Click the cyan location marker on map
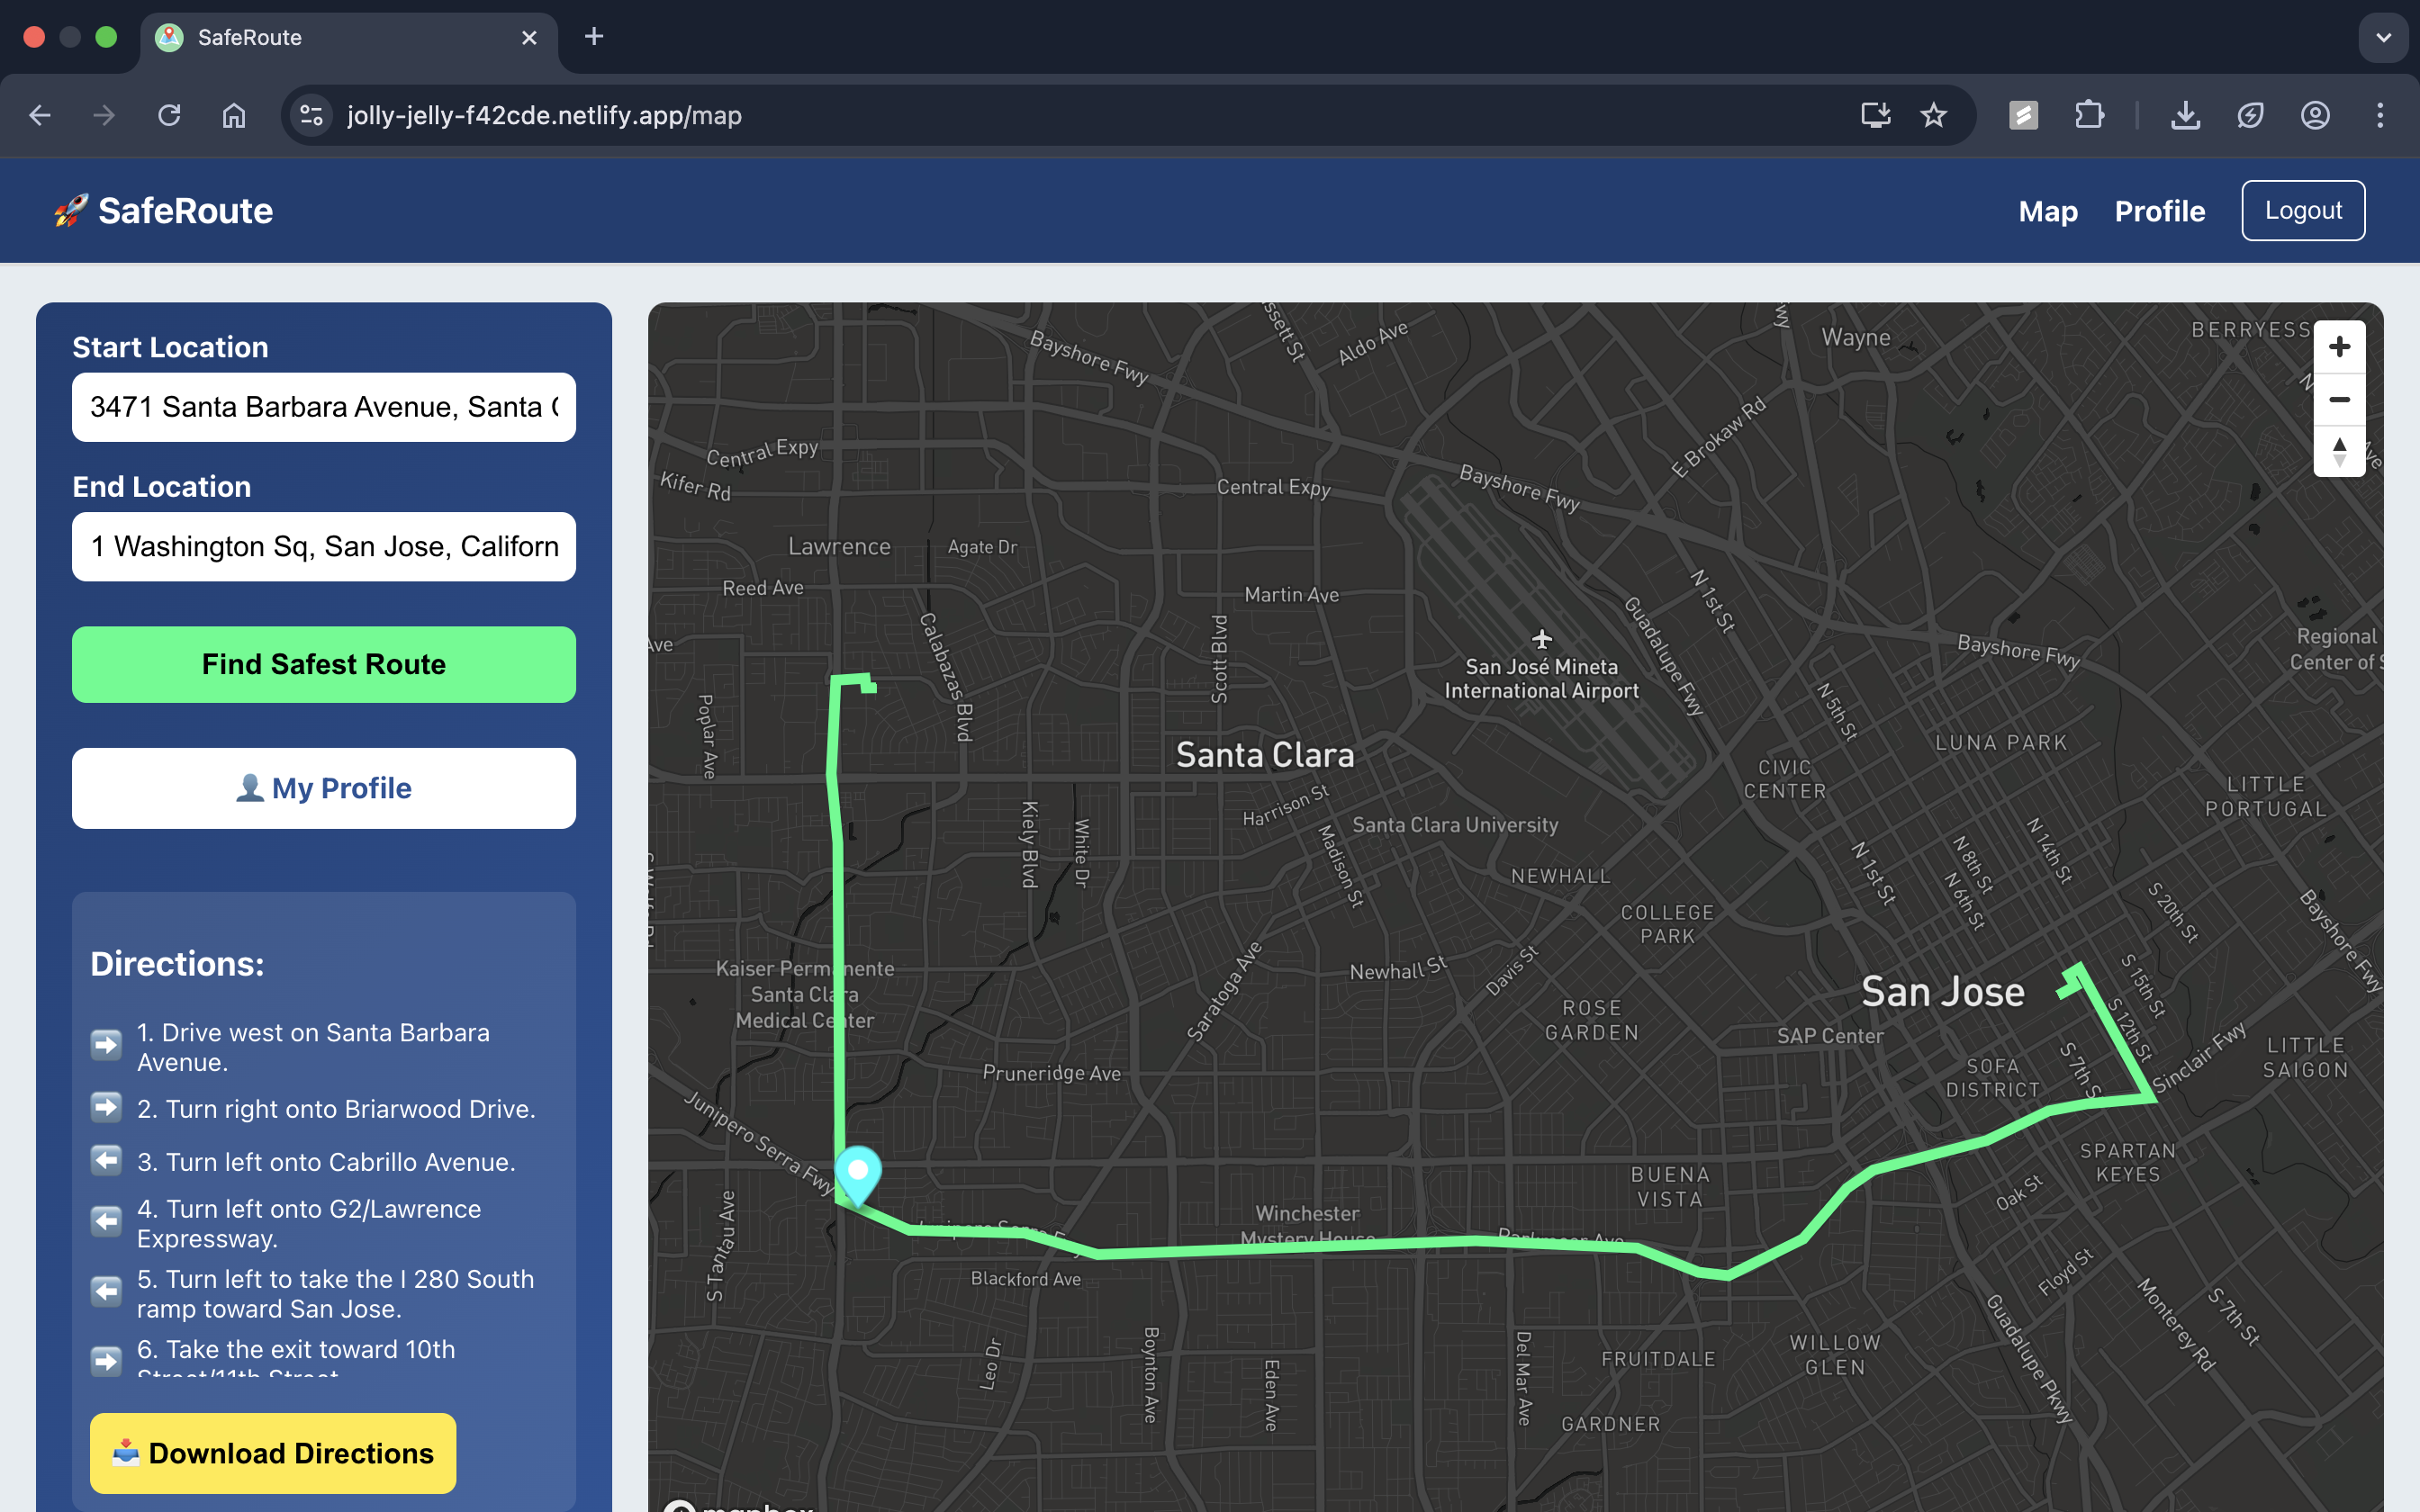The height and width of the screenshot is (1512, 2420). pyautogui.click(x=857, y=1172)
